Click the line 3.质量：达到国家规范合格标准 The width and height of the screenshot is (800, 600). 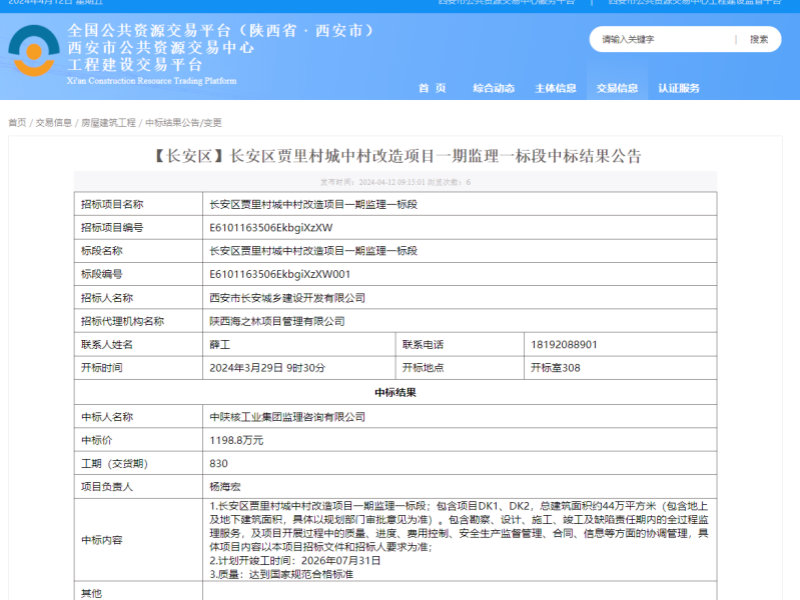coord(281,574)
